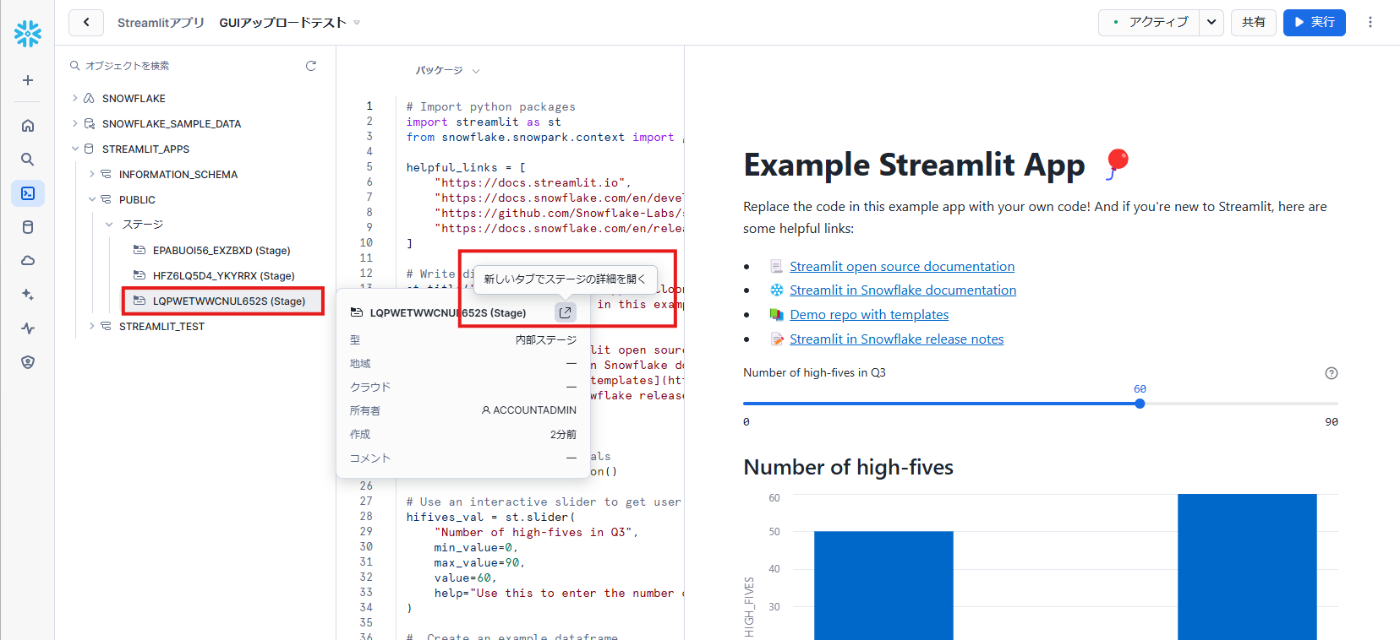Select the Projects terminal icon in sidebar
Image resolution: width=1400 pixels, height=640 pixels.
pyautogui.click(x=28, y=193)
